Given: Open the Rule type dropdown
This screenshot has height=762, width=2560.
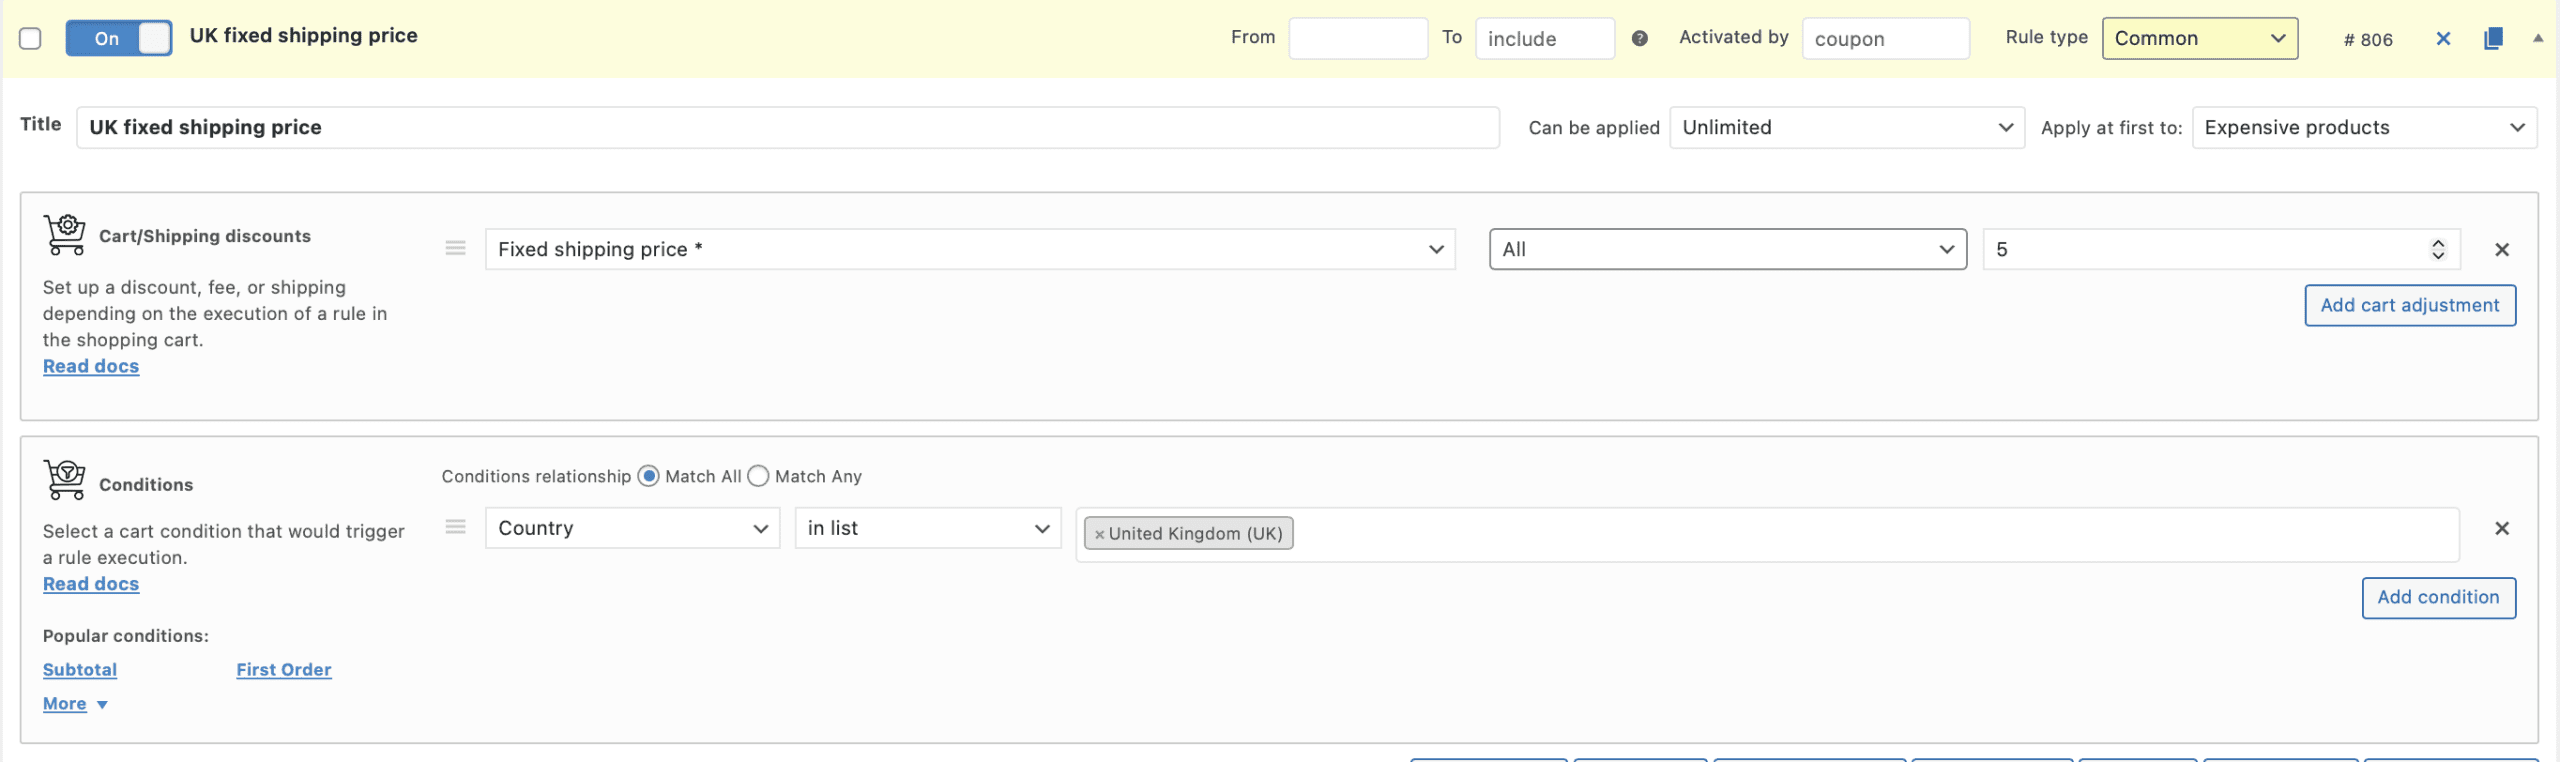Looking at the screenshot, I should [x=2199, y=38].
